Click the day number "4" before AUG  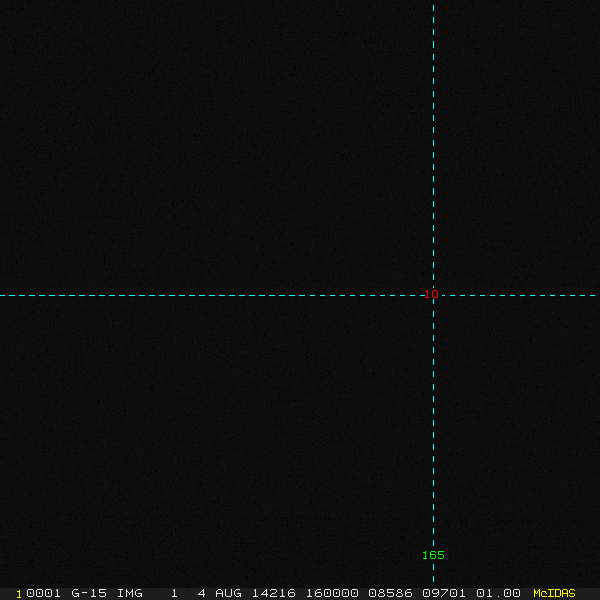pyautogui.click(x=202, y=593)
